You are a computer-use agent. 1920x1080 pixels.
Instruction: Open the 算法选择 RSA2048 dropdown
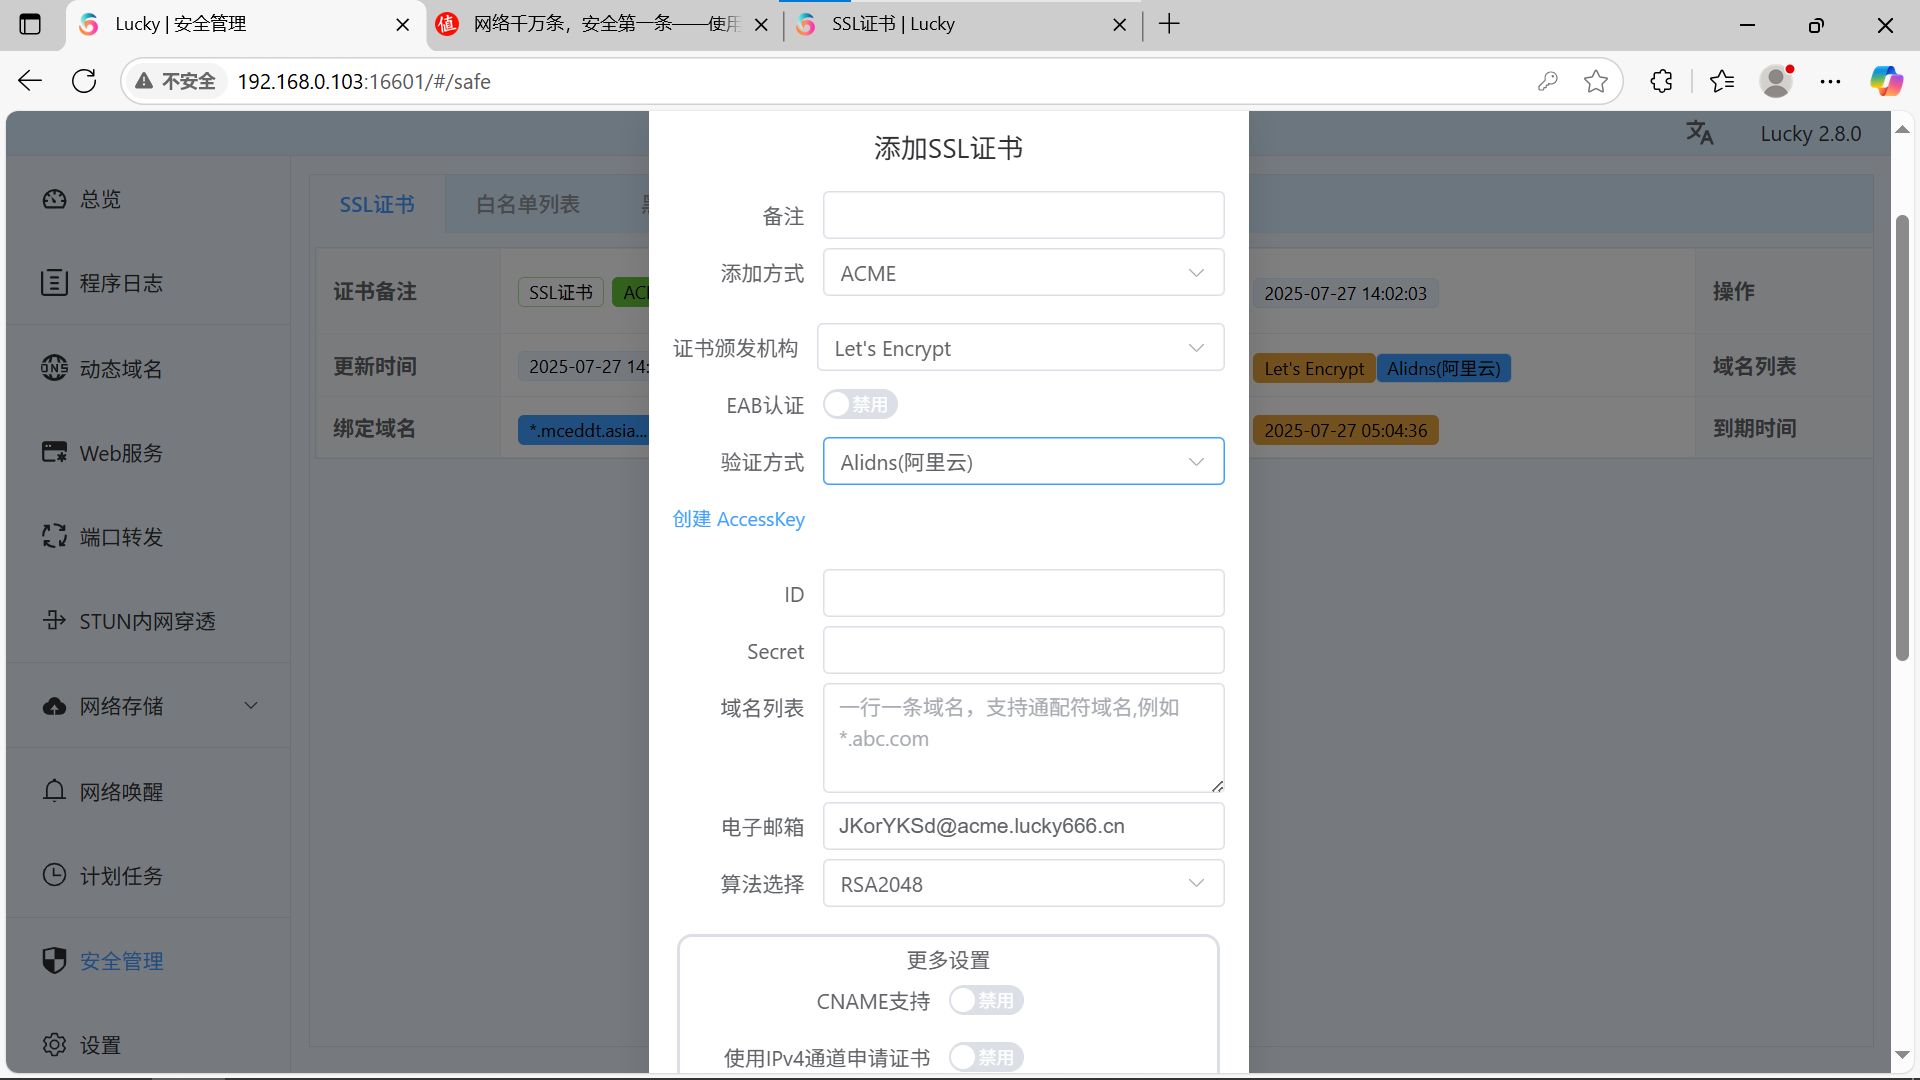pos(1023,884)
